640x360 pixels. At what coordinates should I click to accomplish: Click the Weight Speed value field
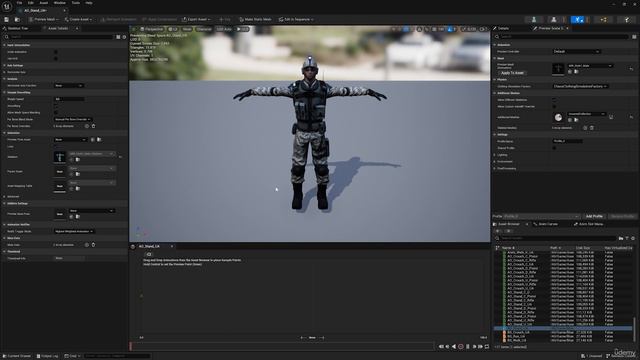coord(69,99)
